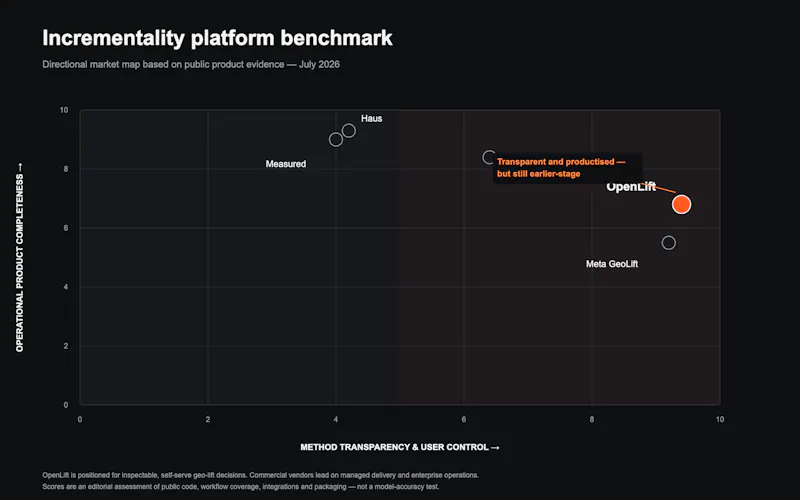
Task: Click the Meta GeoLift text label
Action: tap(612, 264)
